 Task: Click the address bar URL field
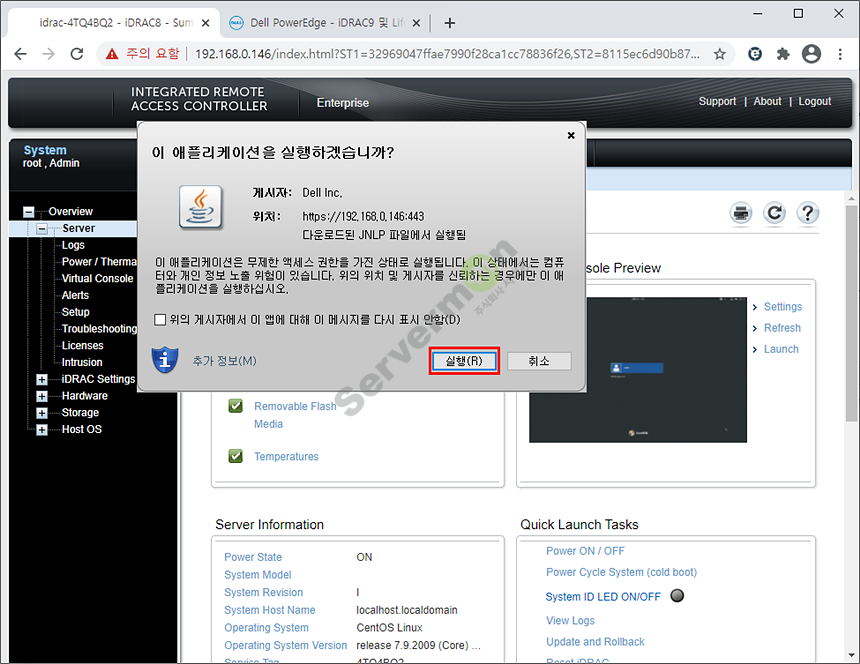447,54
